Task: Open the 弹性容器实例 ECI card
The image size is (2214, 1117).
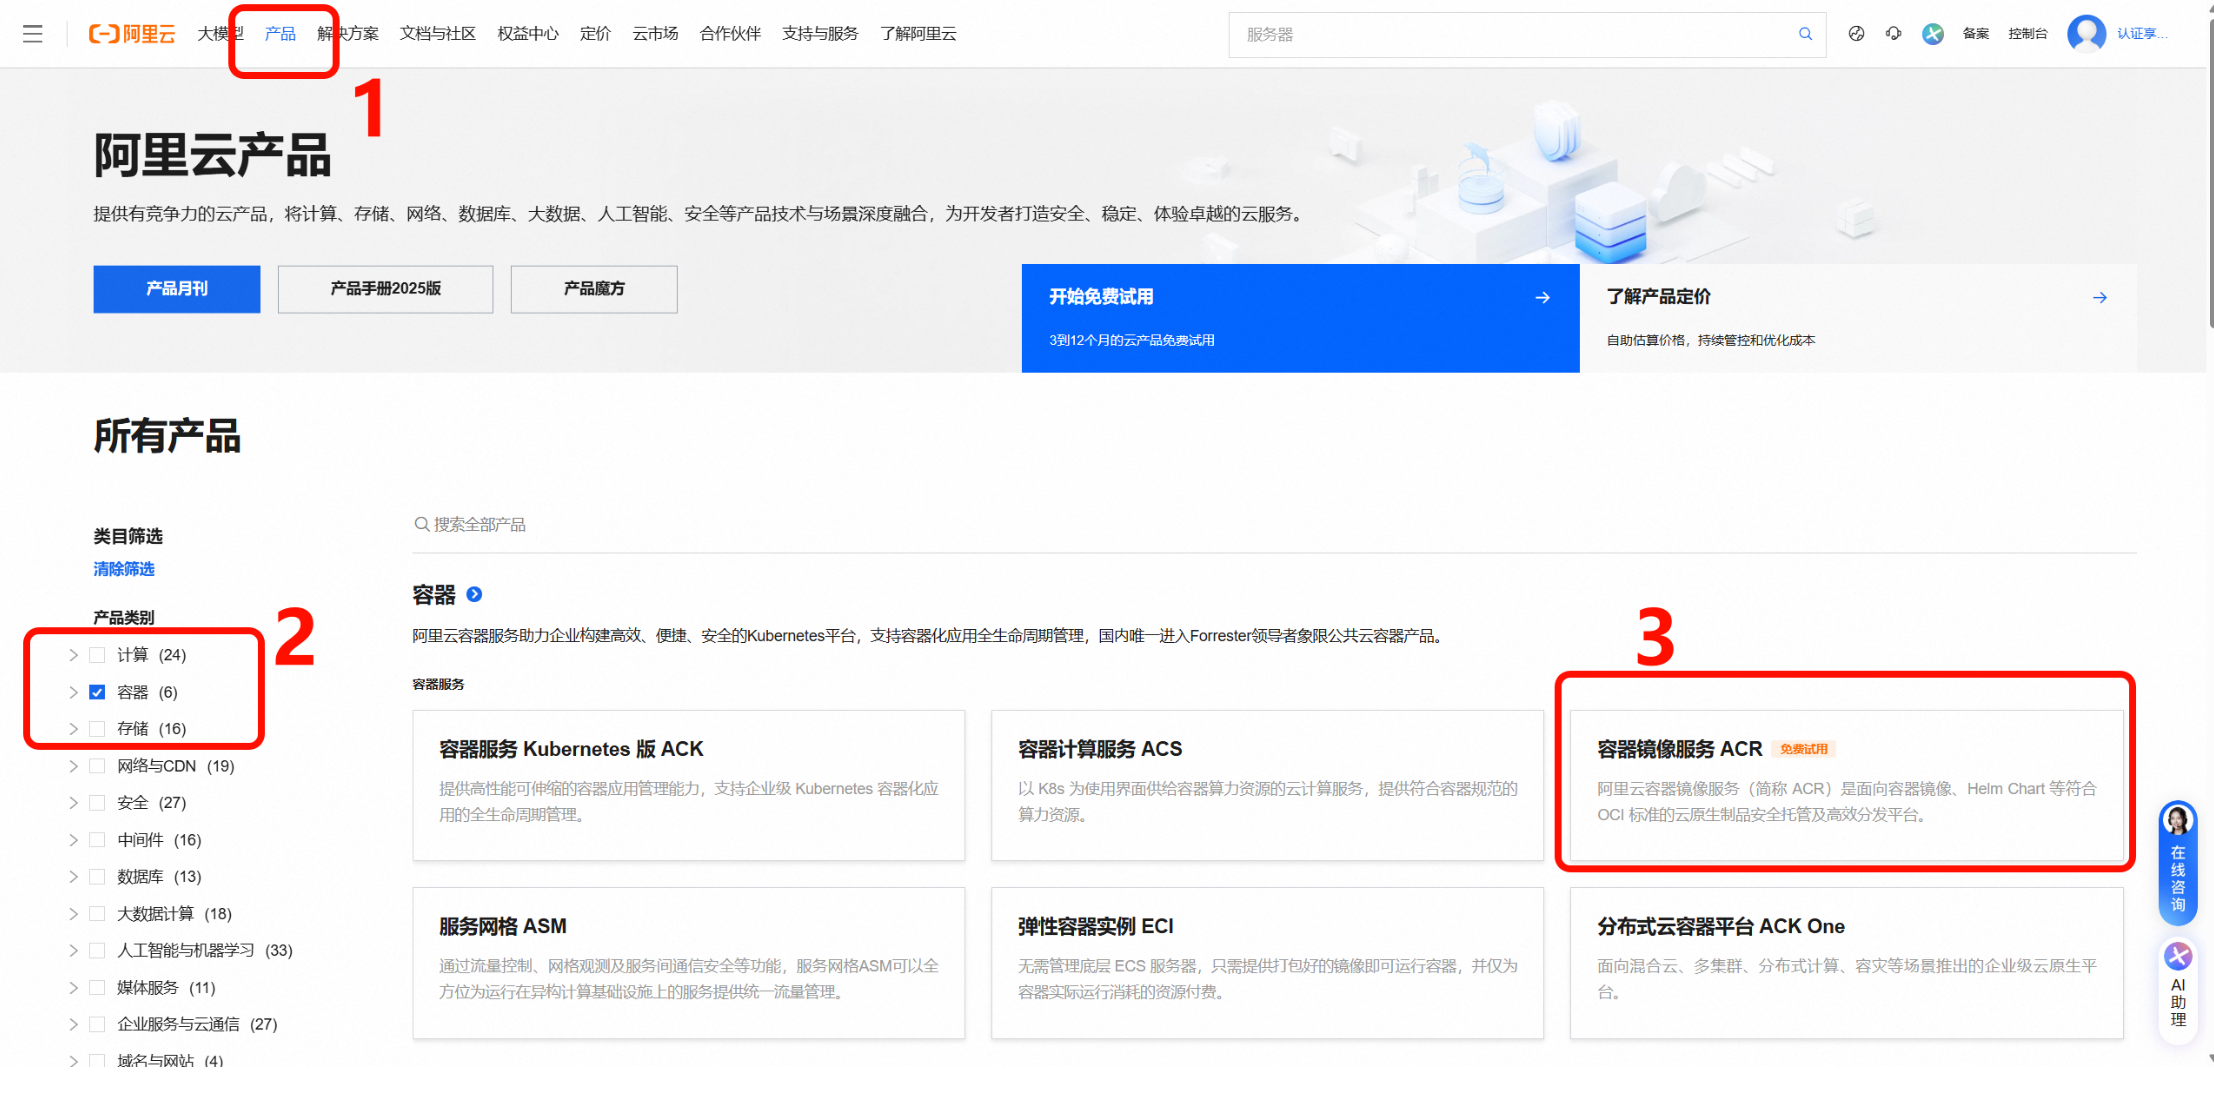Action: (x=1267, y=963)
